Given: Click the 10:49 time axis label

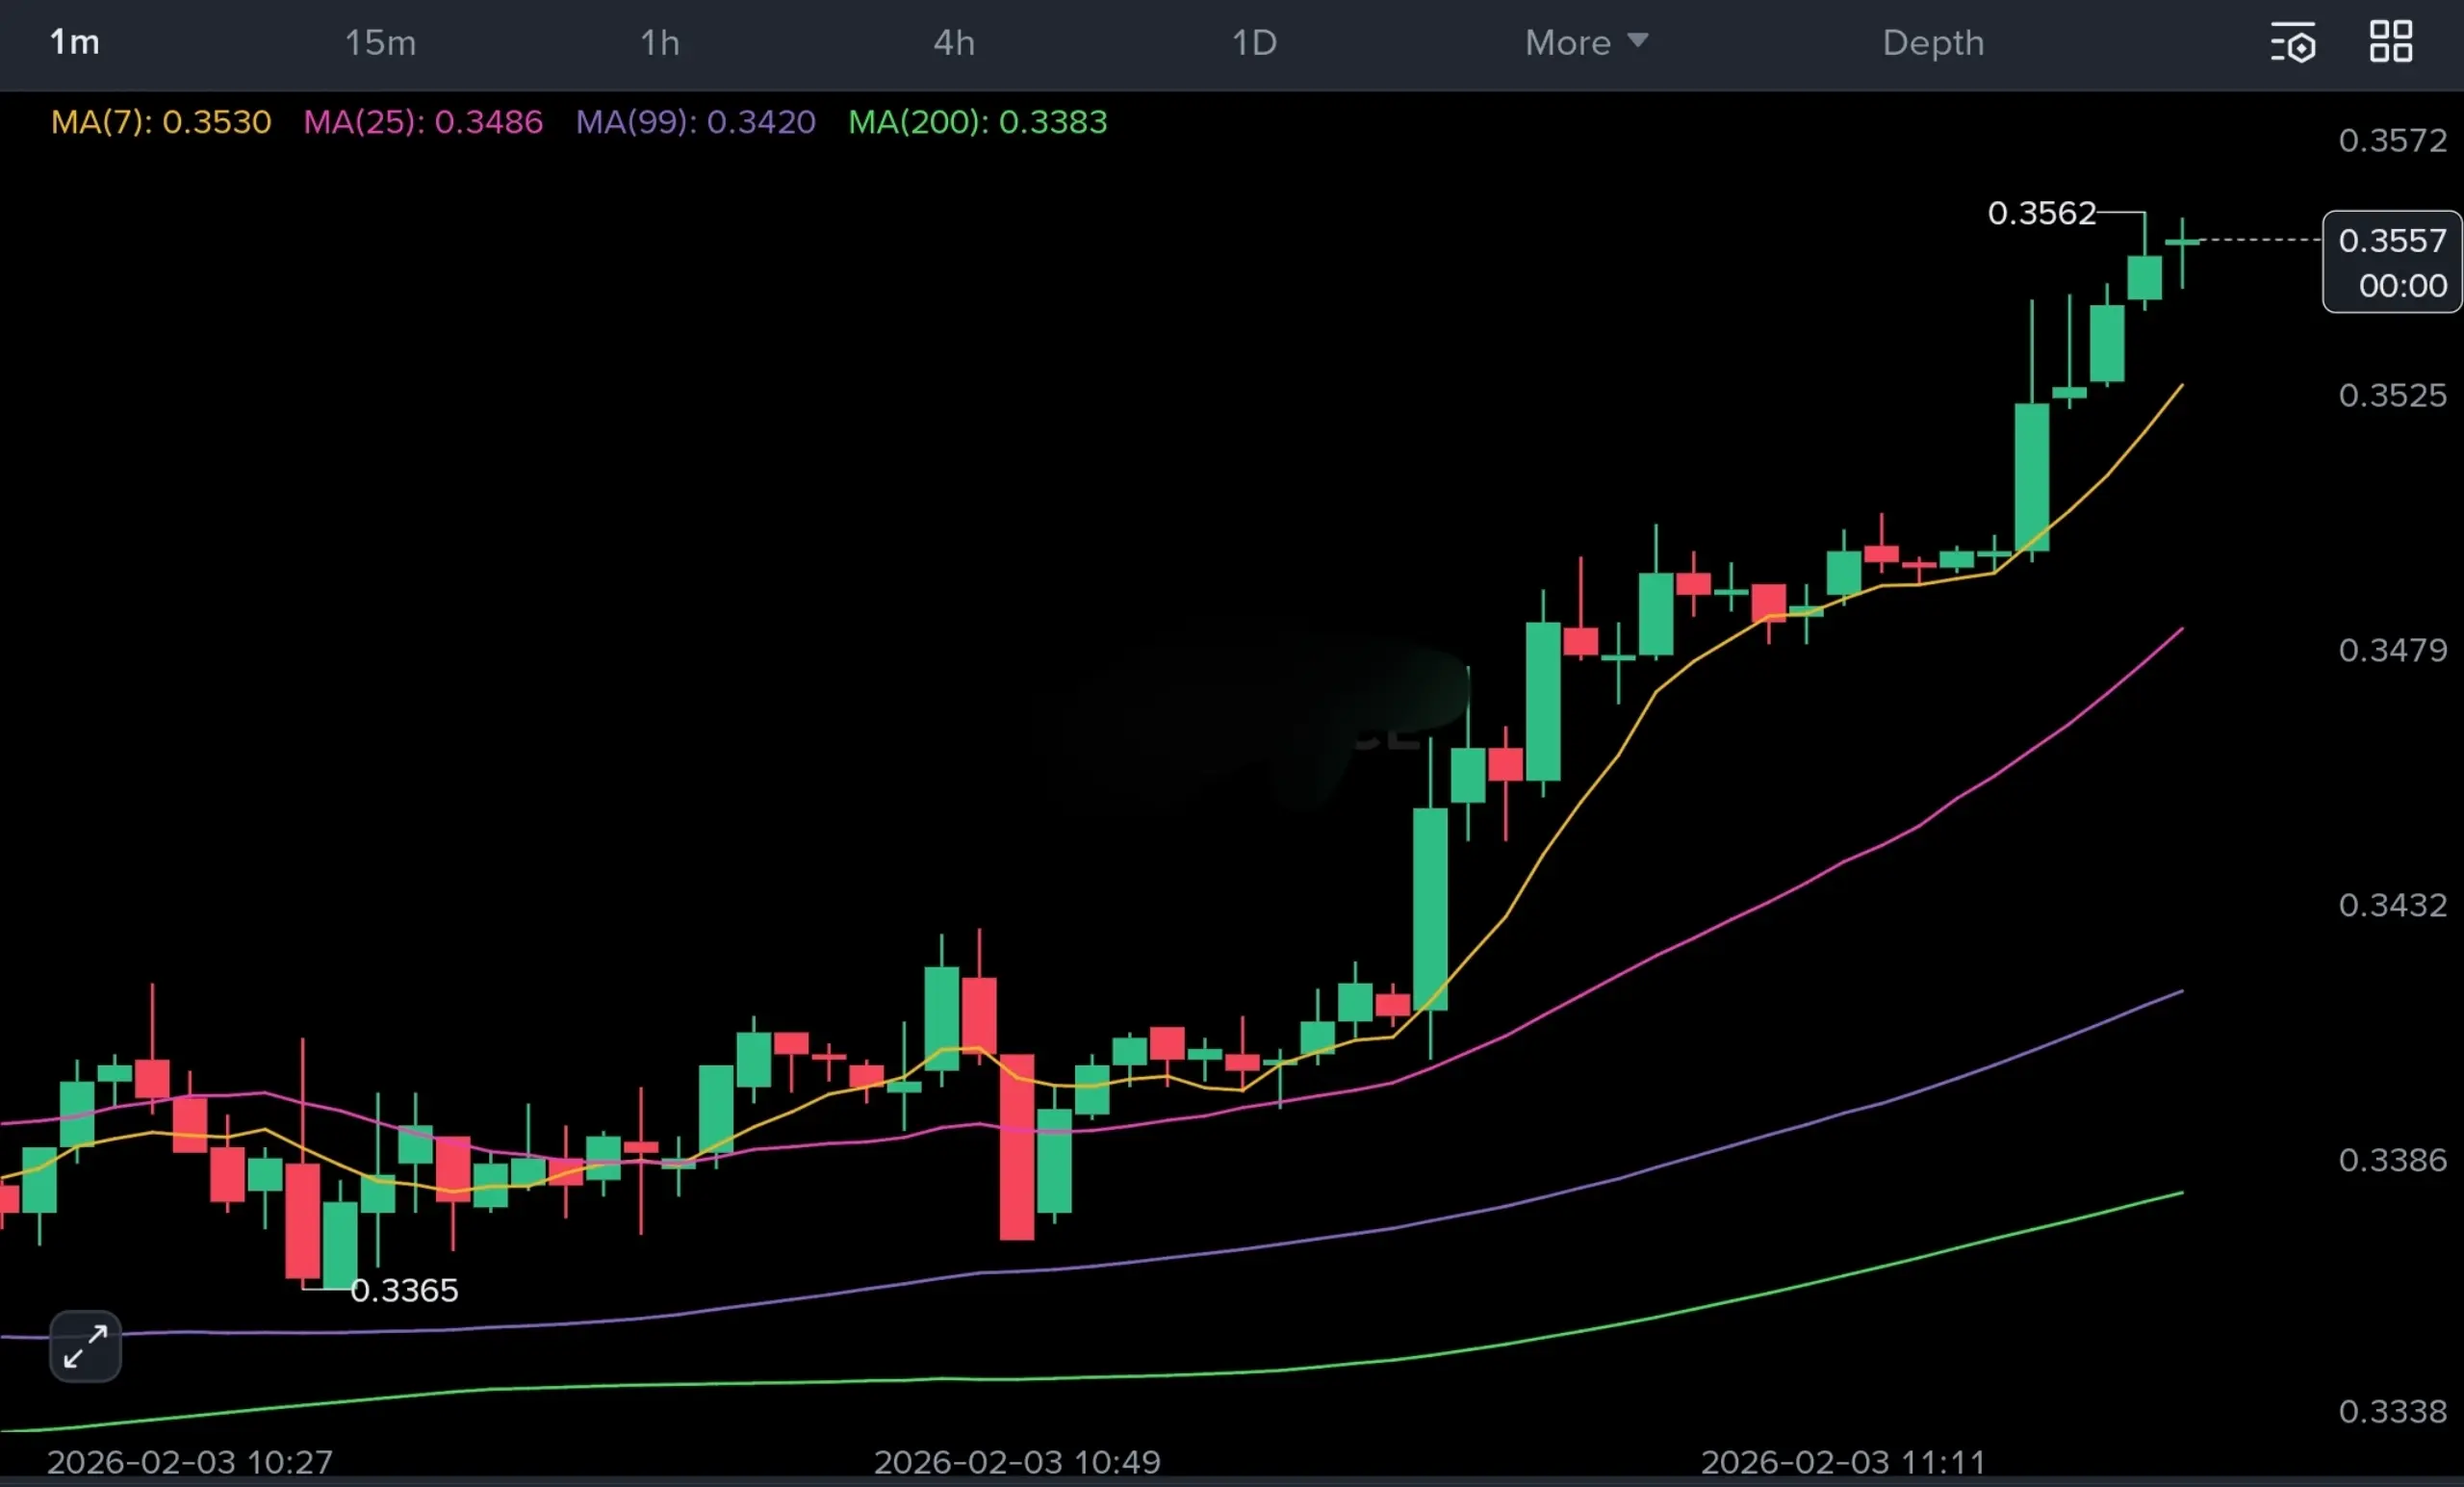Looking at the screenshot, I should [x=1017, y=1462].
